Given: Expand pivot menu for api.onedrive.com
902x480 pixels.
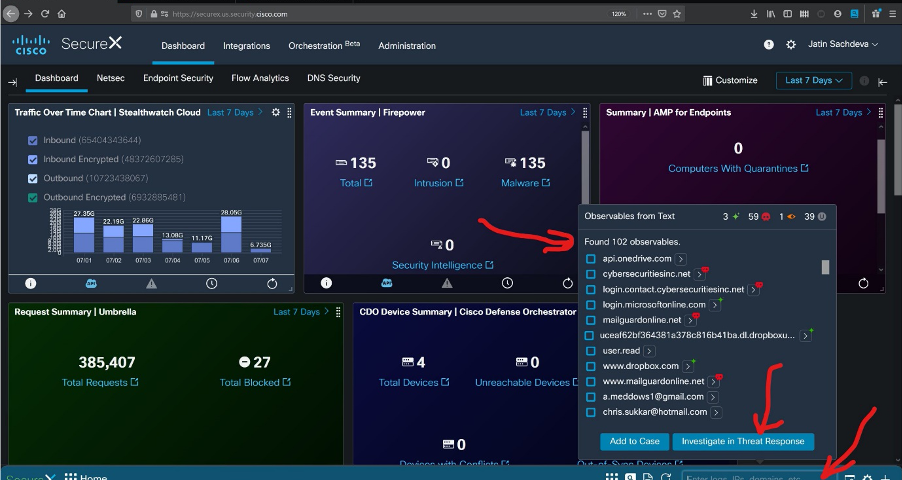Looking at the screenshot, I should tap(681, 260).
